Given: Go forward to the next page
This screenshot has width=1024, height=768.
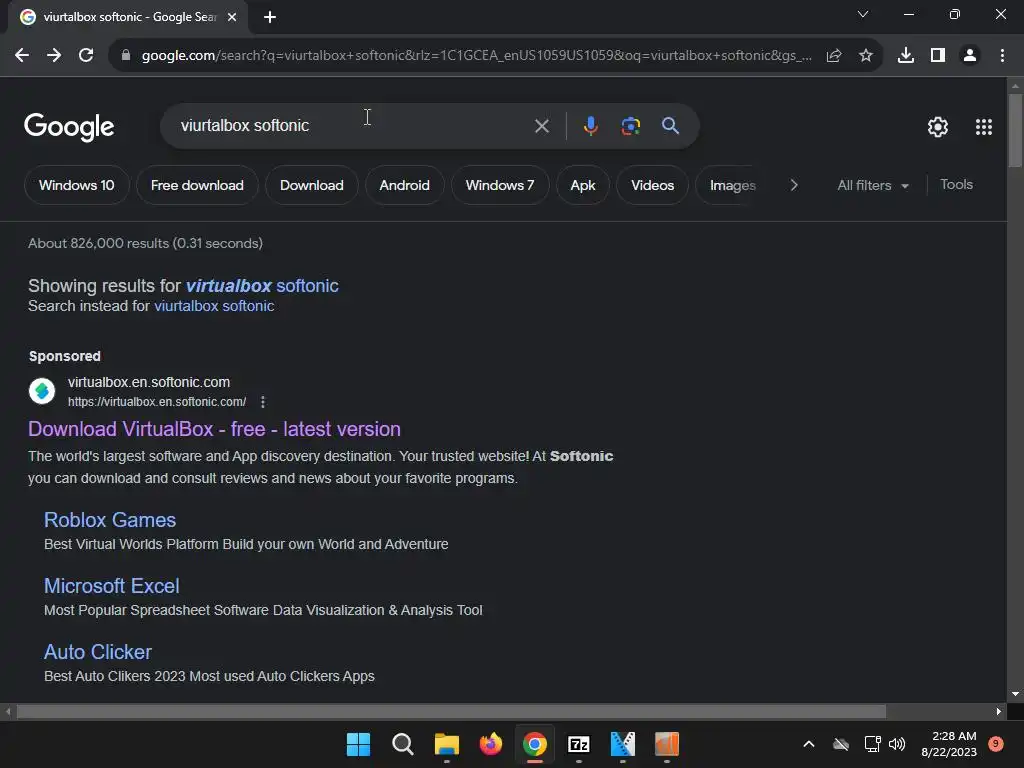Looking at the screenshot, I should pyautogui.click(x=54, y=56).
